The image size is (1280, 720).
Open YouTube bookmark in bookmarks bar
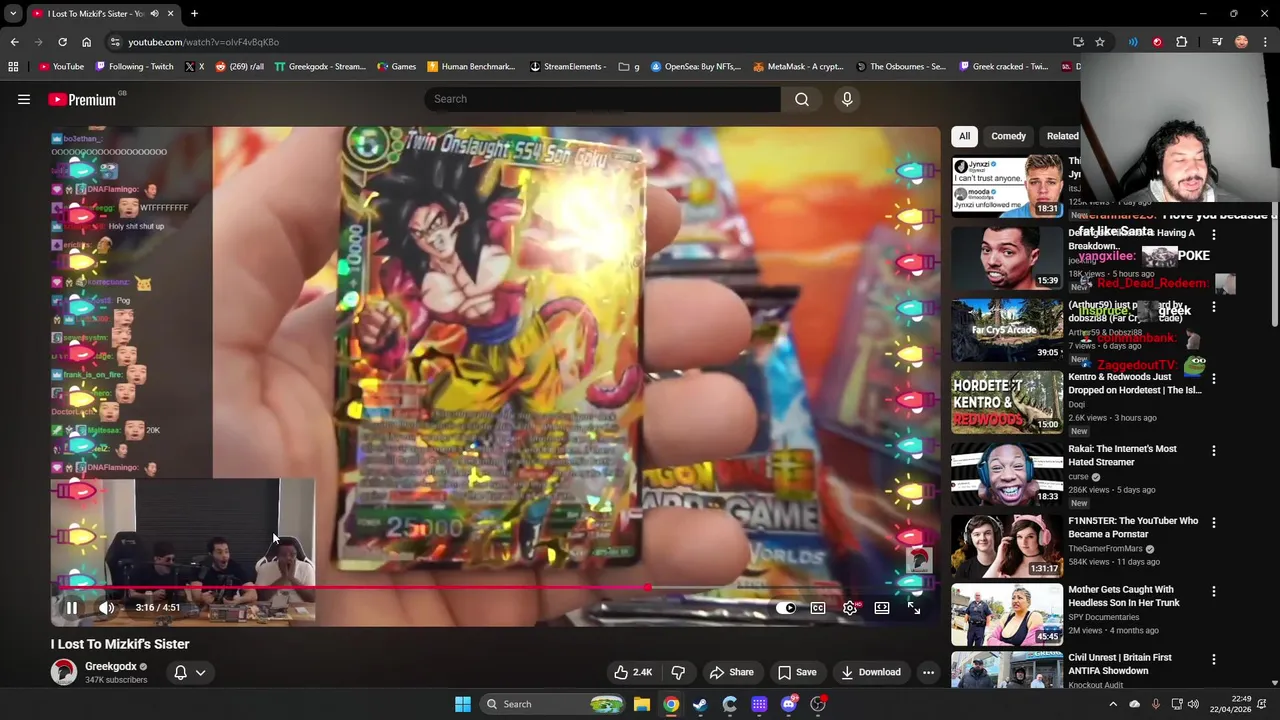(61, 67)
